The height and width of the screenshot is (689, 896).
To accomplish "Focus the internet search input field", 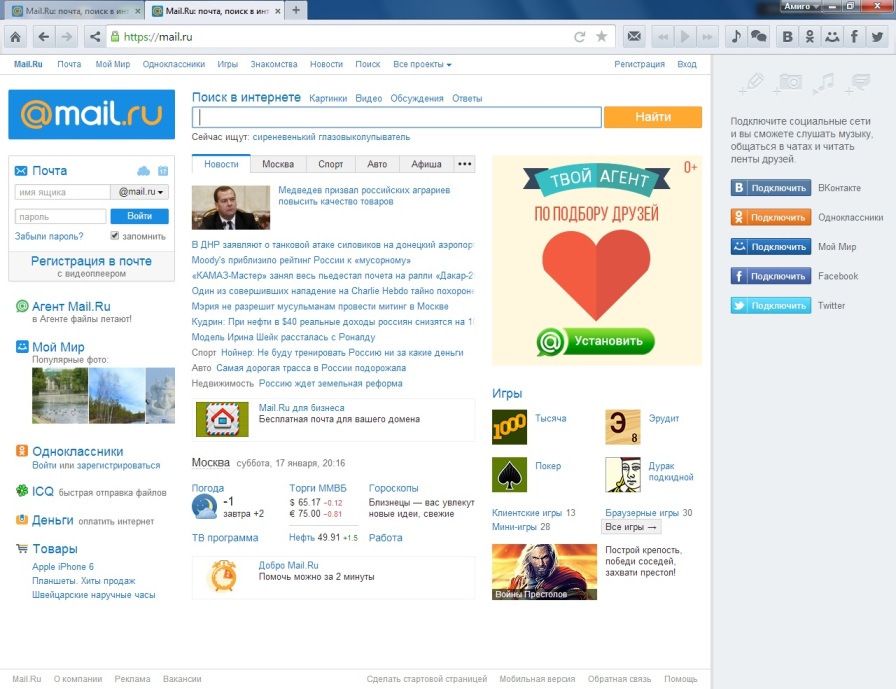I will [396, 117].
